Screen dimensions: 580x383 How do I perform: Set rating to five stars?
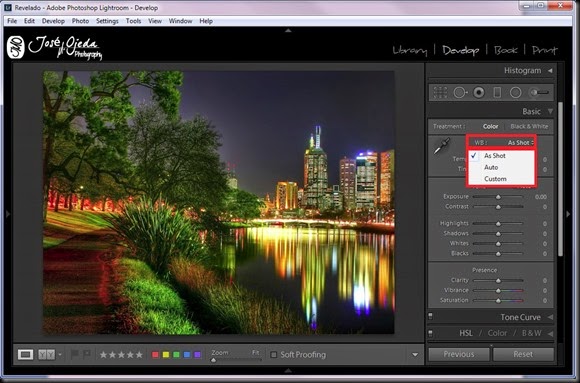point(139,355)
